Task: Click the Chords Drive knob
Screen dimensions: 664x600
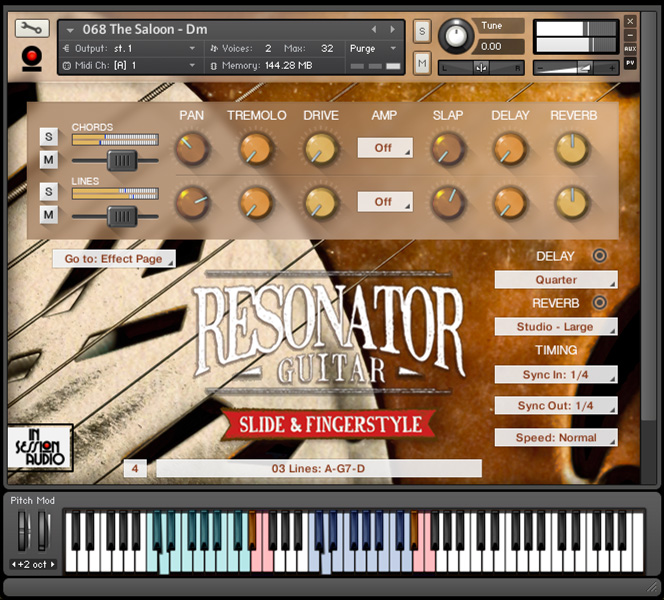Action: pos(321,148)
